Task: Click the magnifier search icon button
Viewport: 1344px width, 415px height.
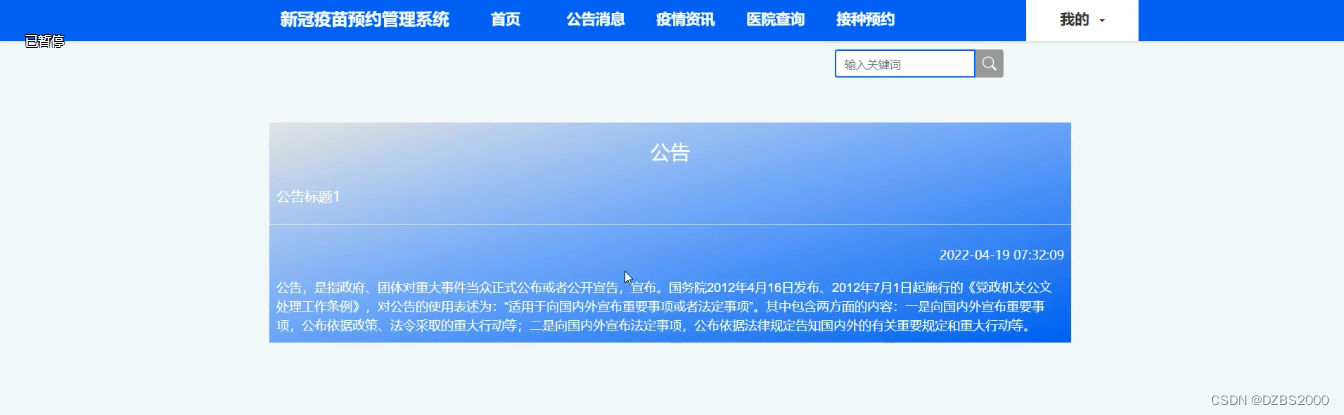Action: click(989, 64)
